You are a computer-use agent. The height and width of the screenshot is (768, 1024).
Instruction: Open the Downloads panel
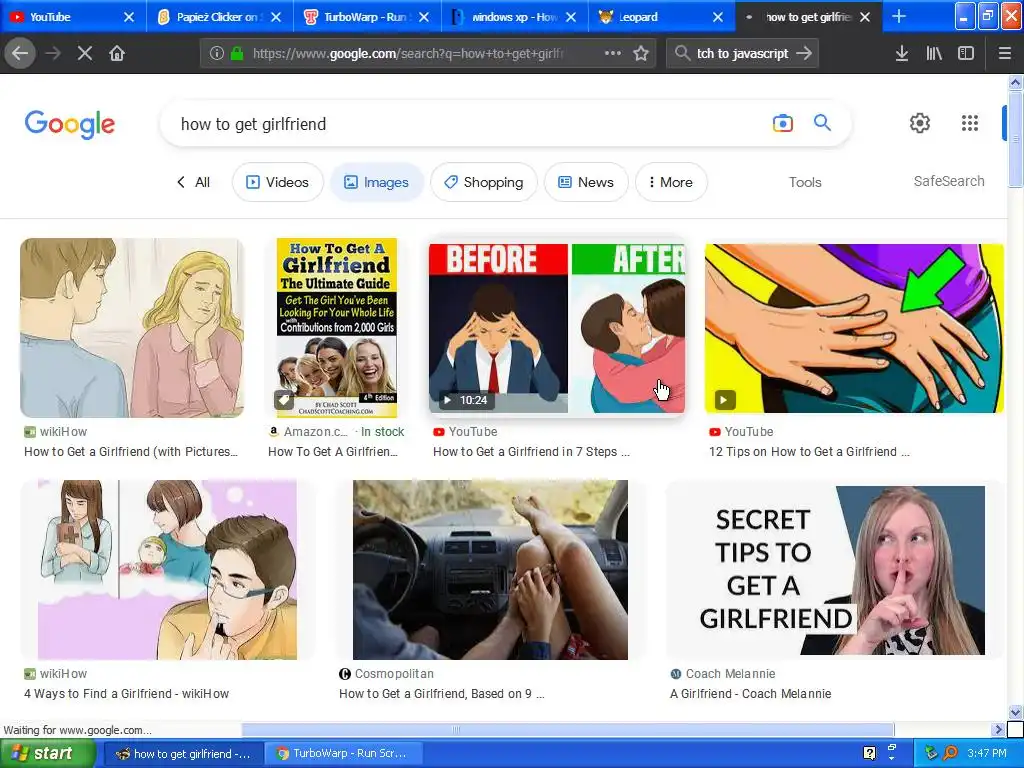click(902, 53)
